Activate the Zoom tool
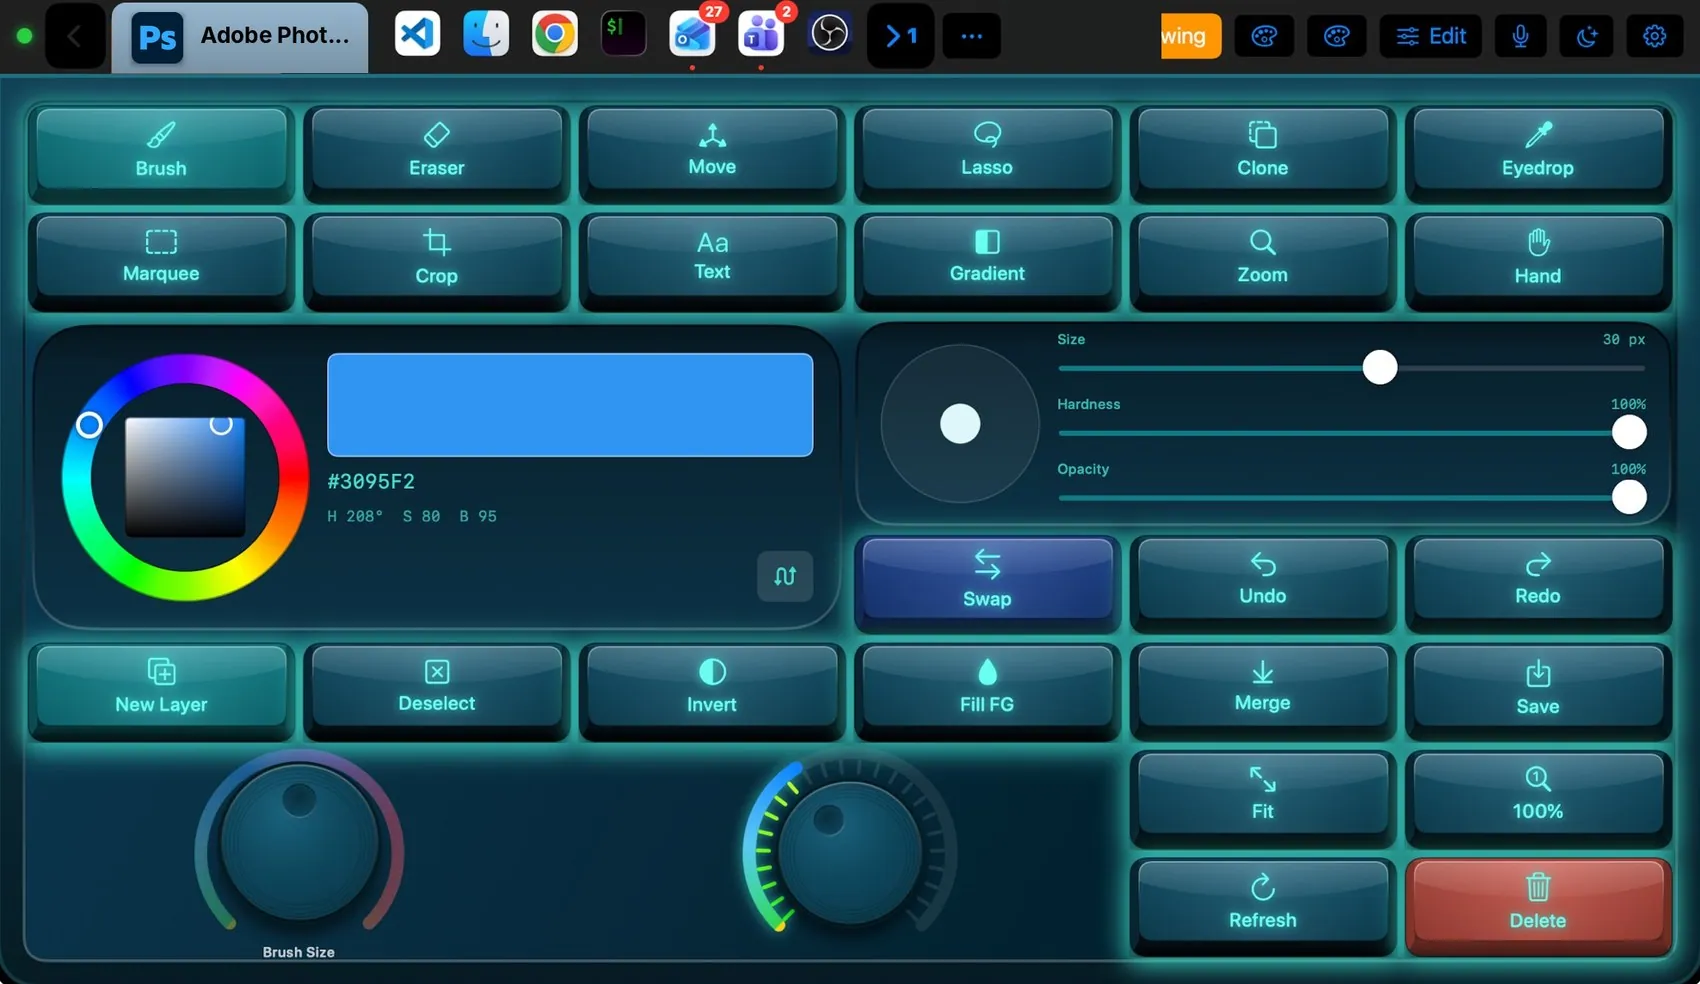Screen dimensions: 1700x984 tap(1263, 258)
